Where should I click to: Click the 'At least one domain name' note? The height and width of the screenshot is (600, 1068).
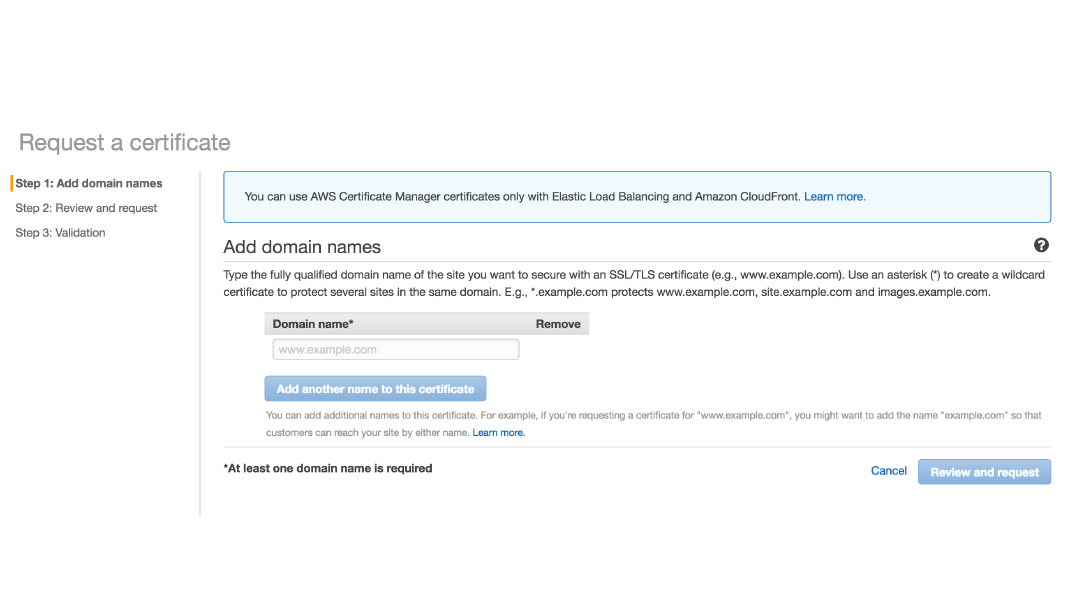pos(328,468)
